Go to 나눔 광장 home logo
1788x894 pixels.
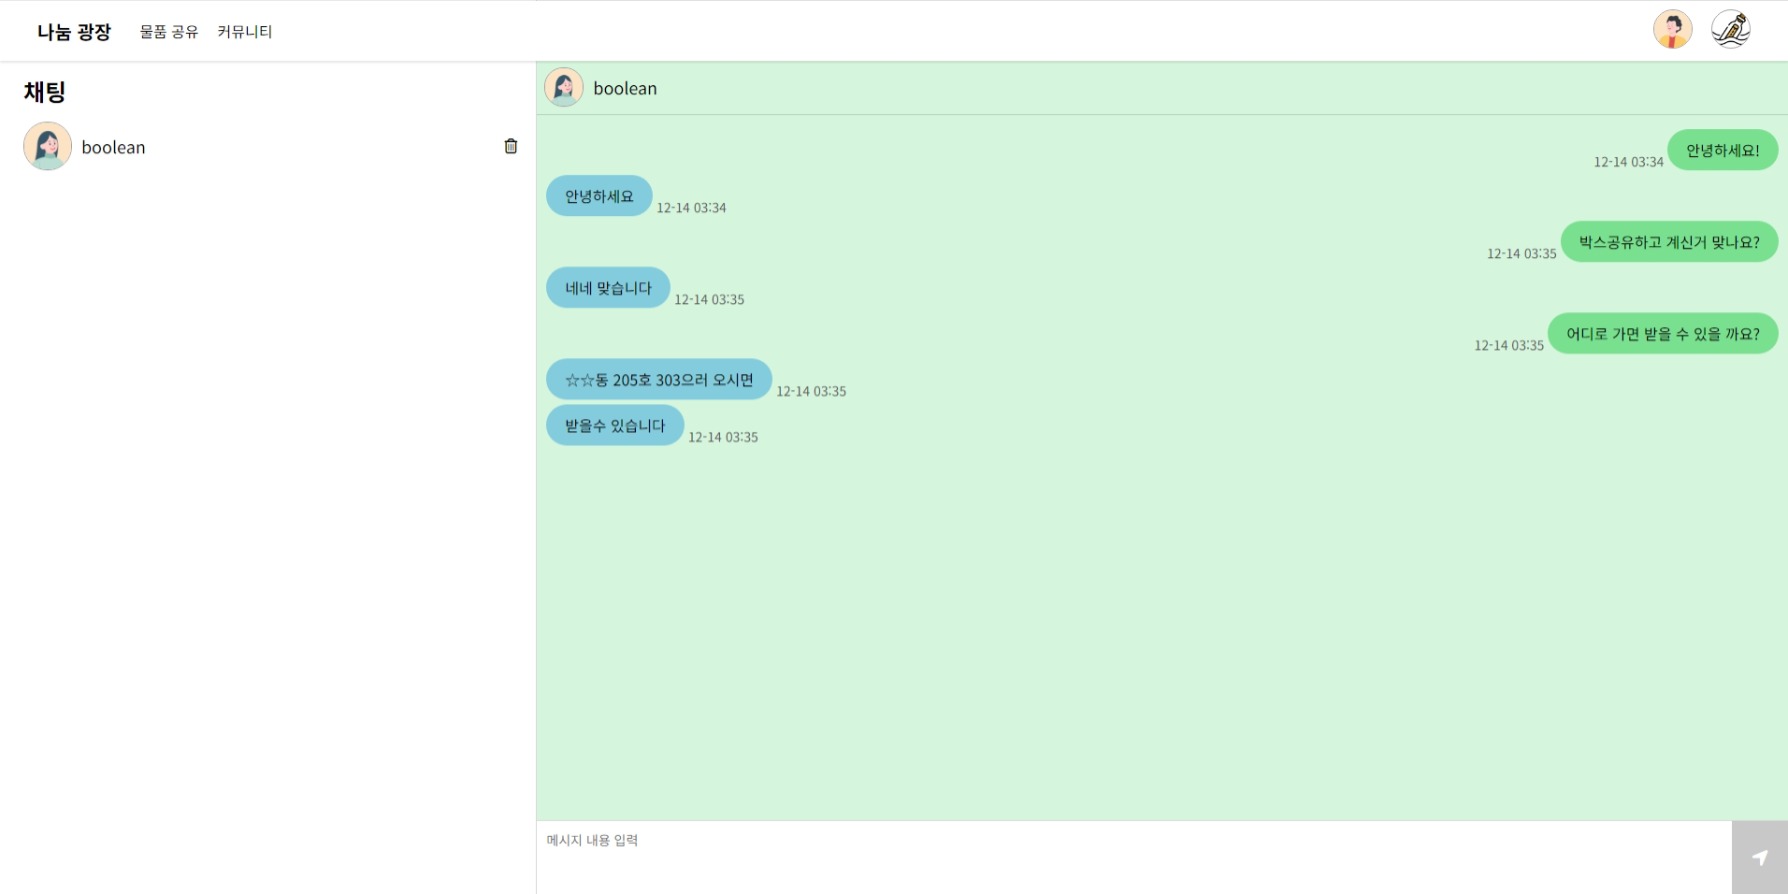(x=74, y=32)
